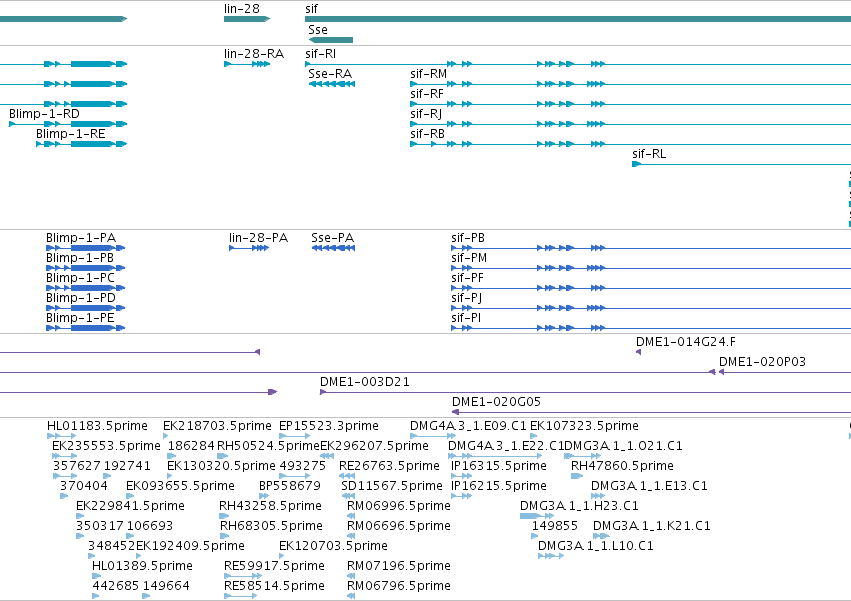Viewport: 851px width, 601px height.
Task: Select the IP16315.5prime EST label
Action: 498,466
